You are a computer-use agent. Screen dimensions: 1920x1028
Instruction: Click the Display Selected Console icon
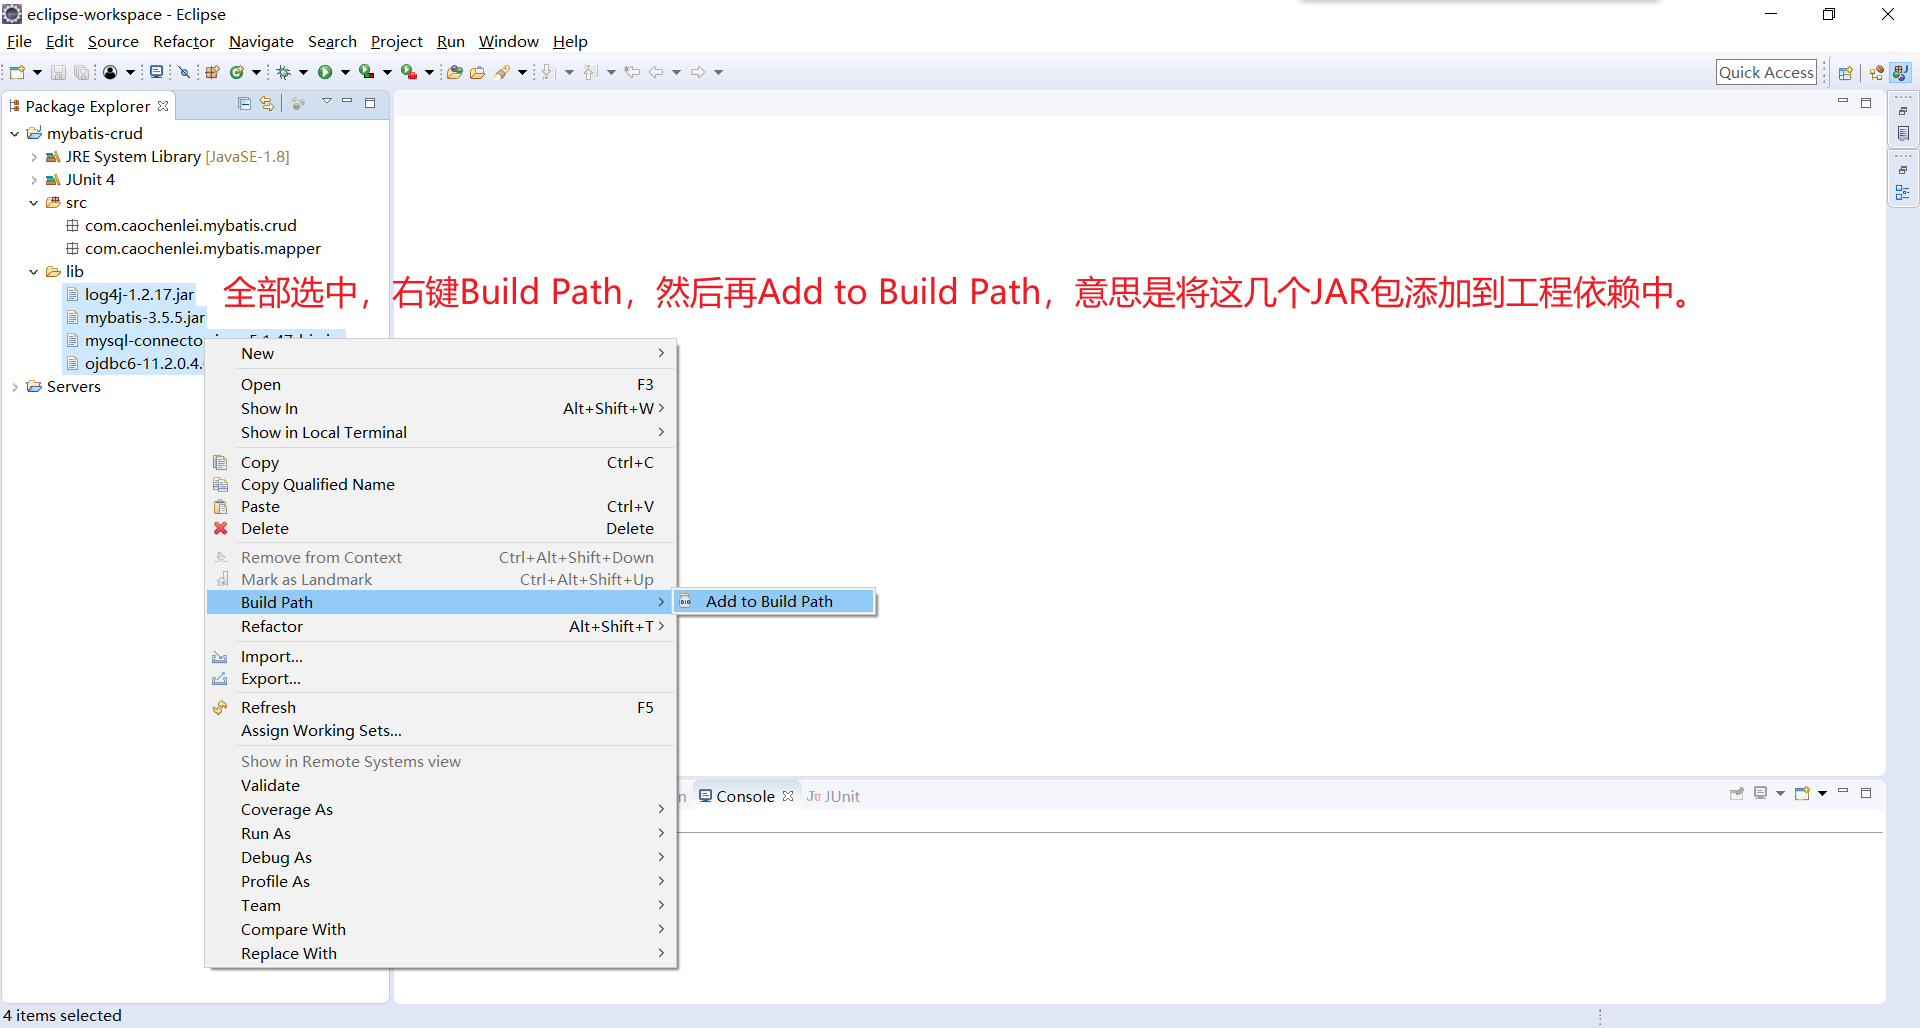[1761, 793]
